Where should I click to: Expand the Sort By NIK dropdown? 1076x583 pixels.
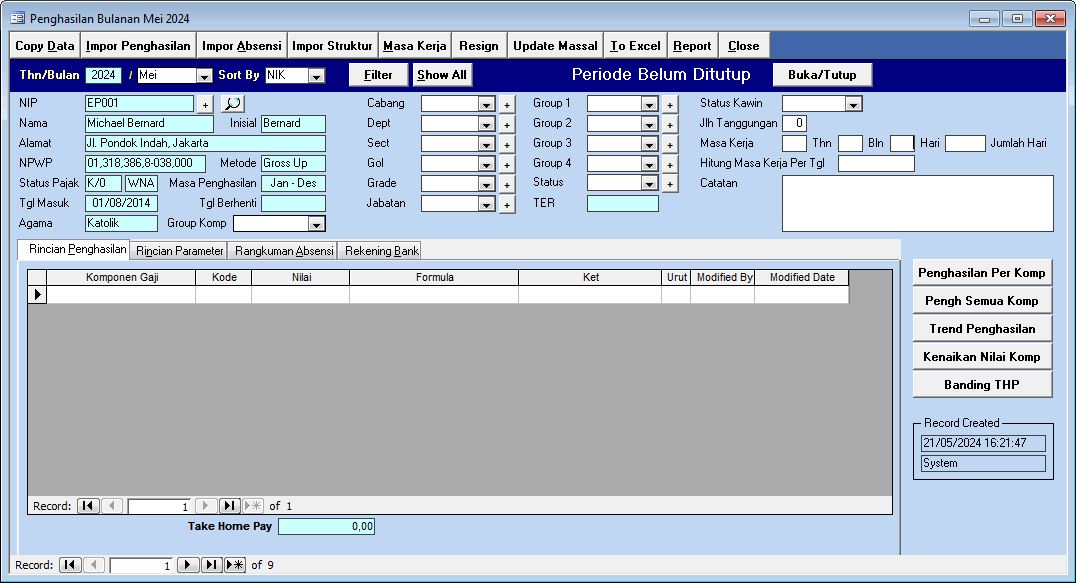point(316,76)
